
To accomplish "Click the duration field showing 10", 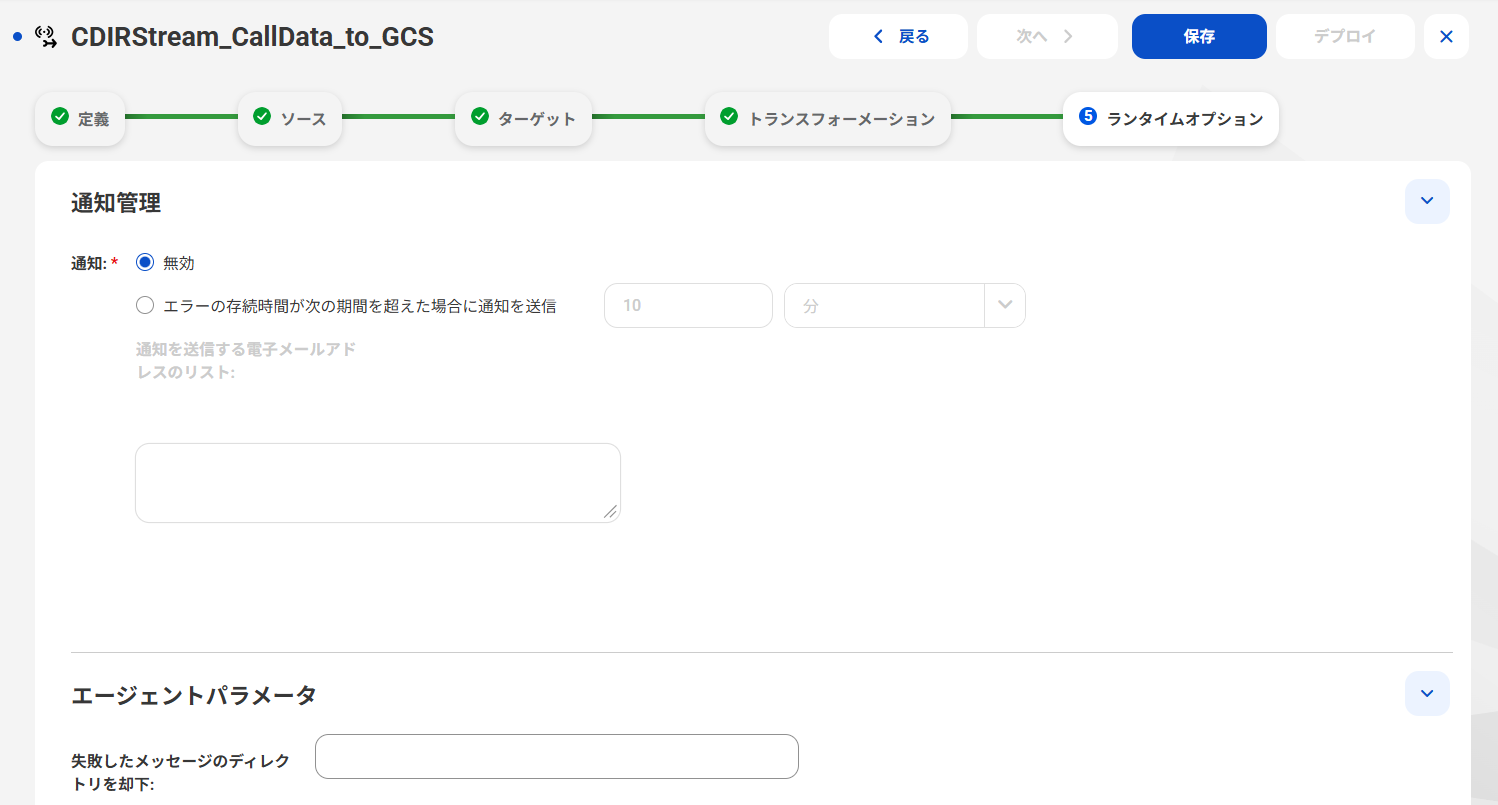I will click(x=688, y=305).
